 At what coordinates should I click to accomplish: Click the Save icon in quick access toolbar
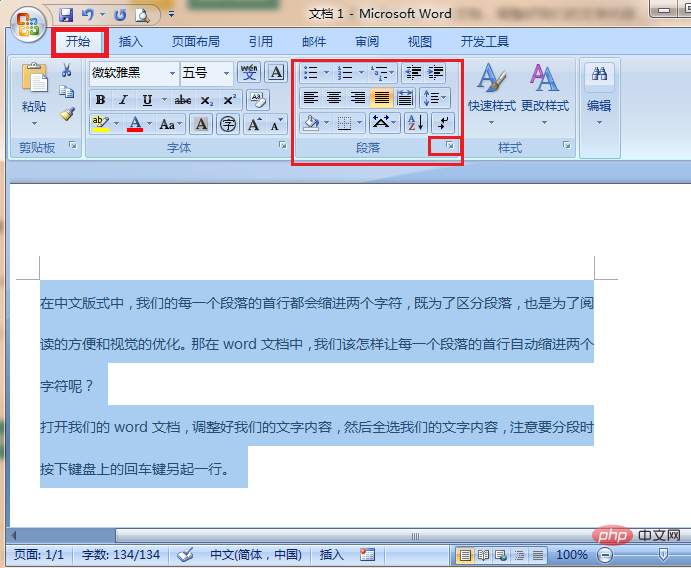[66, 15]
